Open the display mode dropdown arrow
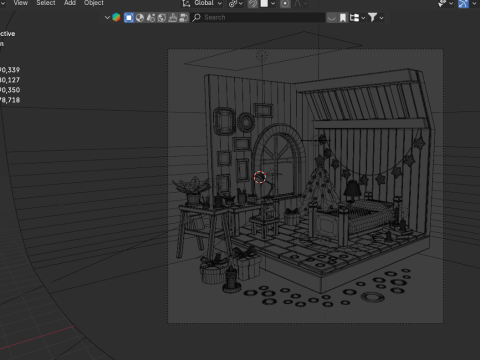Viewport: 480px width, 360px height. click(x=363, y=18)
